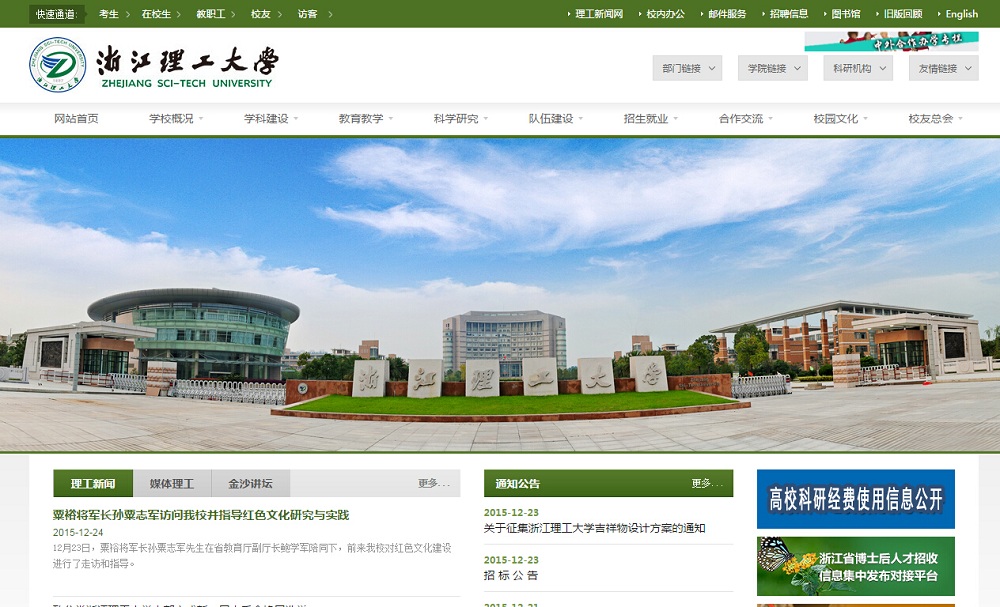The height and width of the screenshot is (607, 1000).
Task: Click 更多 in the news tab bar
Action: 434,483
